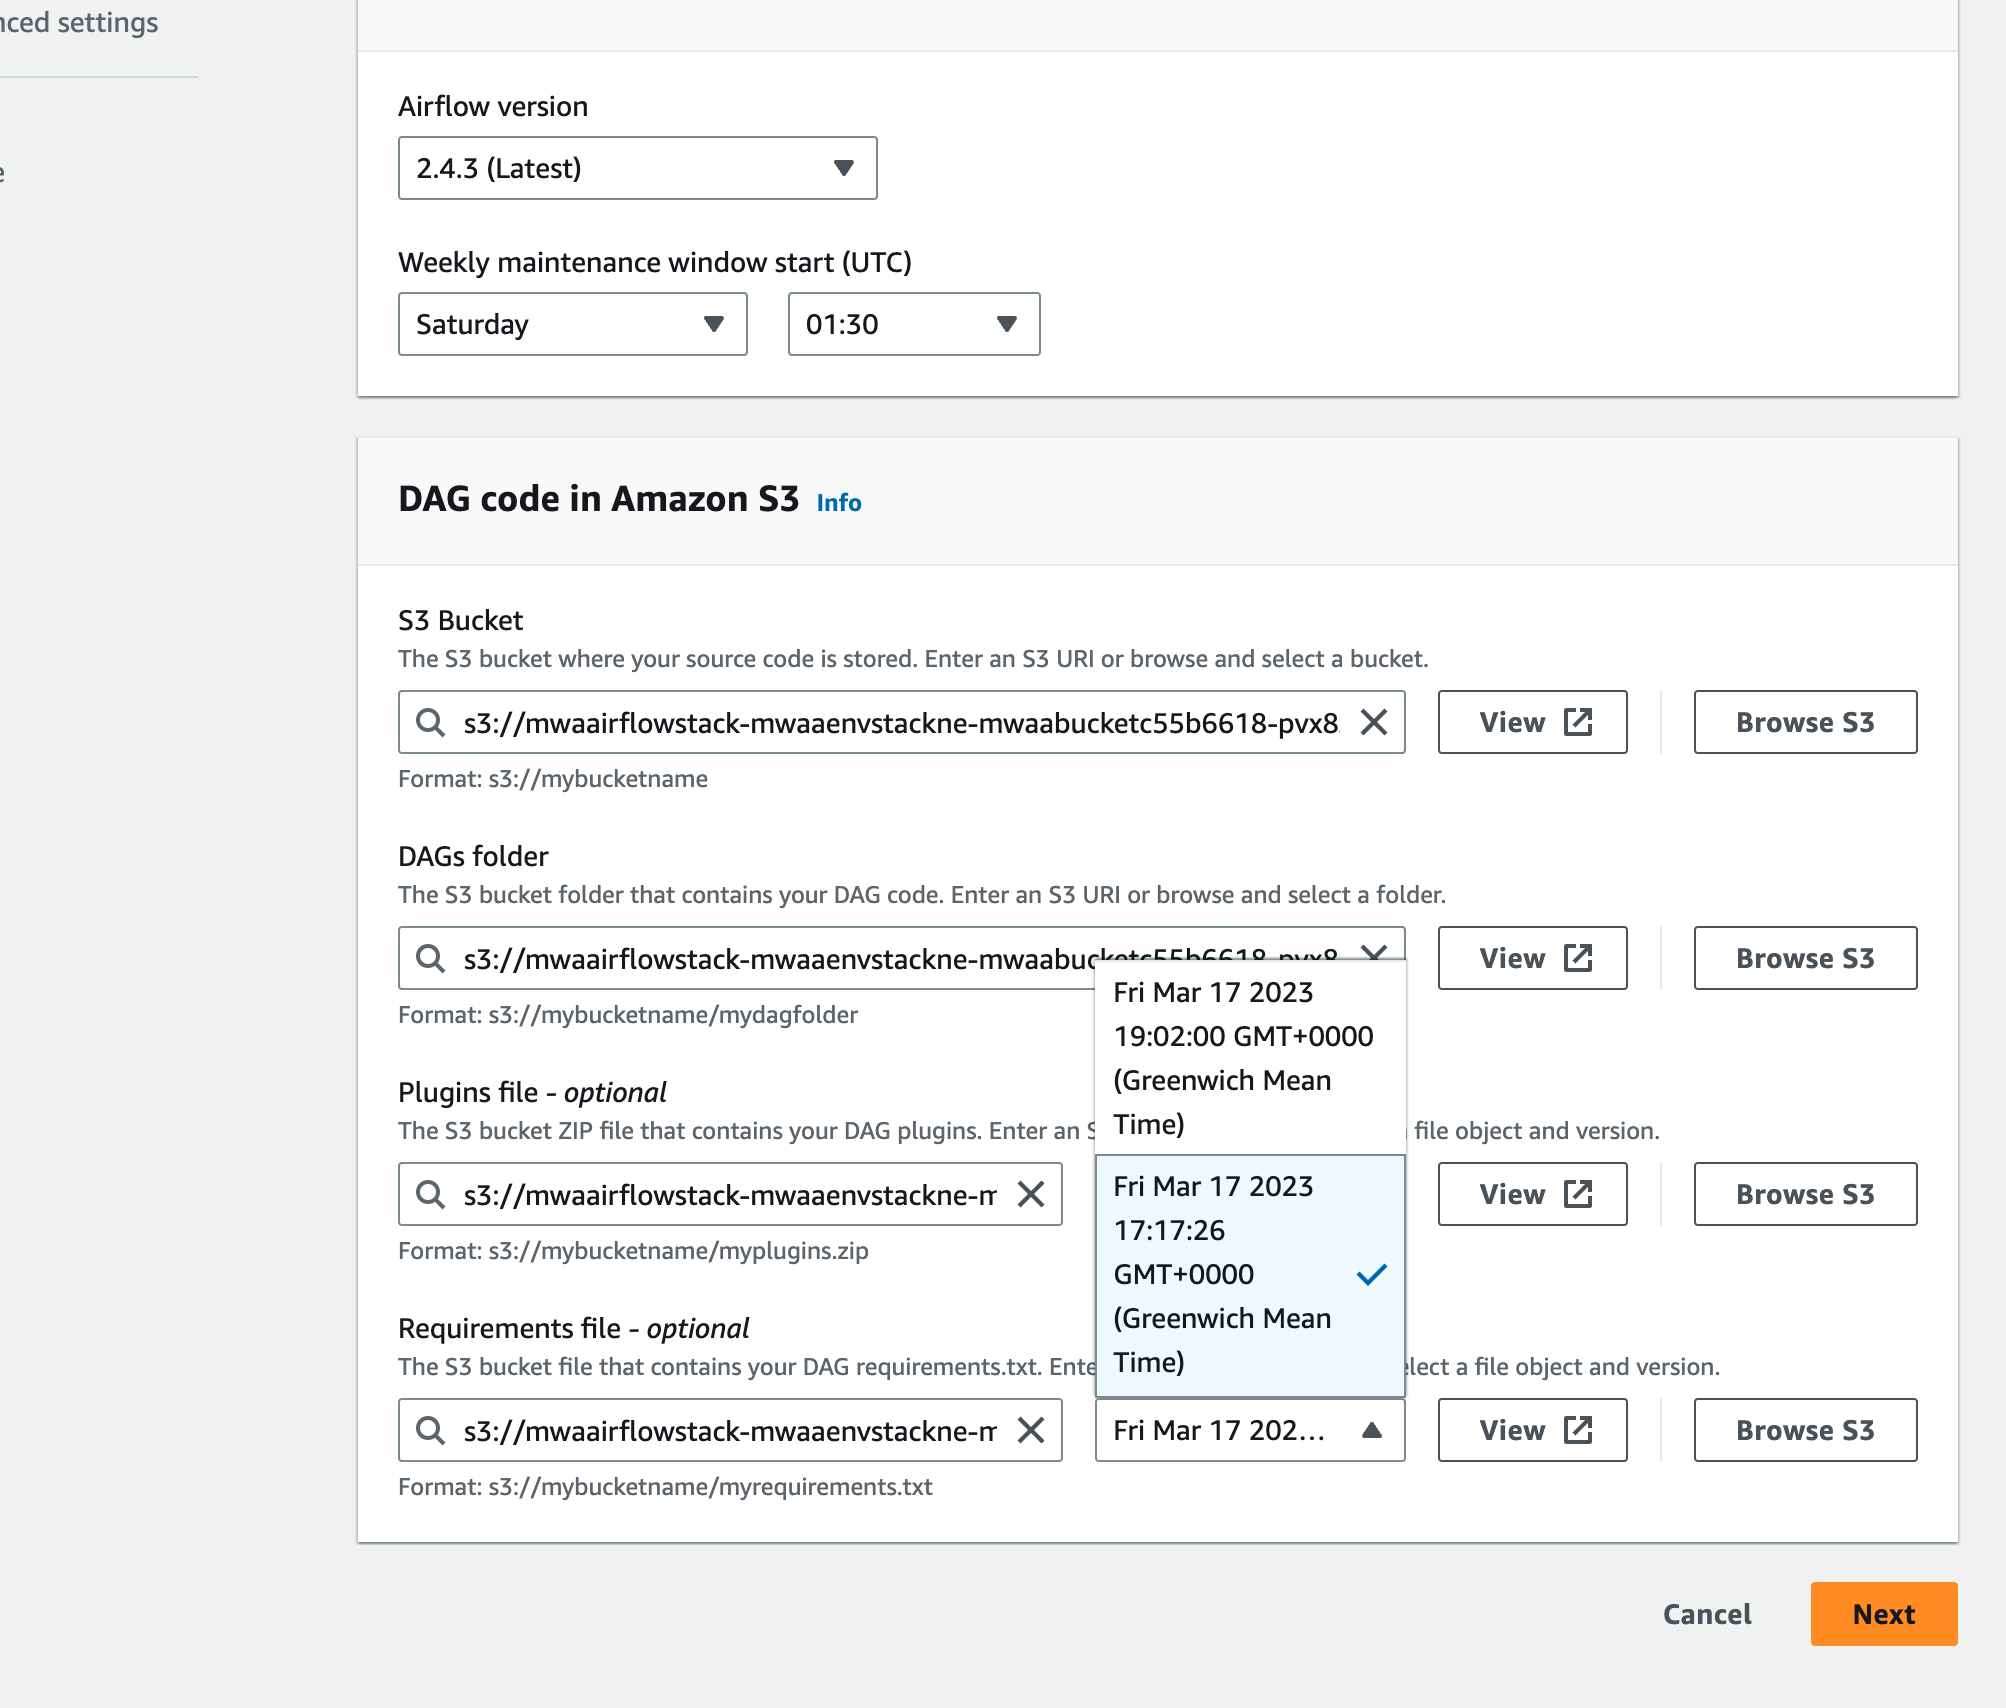View the S3 Bucket in new tab
This screenshot has width=2006, height=1708.
pos(1533,722)
